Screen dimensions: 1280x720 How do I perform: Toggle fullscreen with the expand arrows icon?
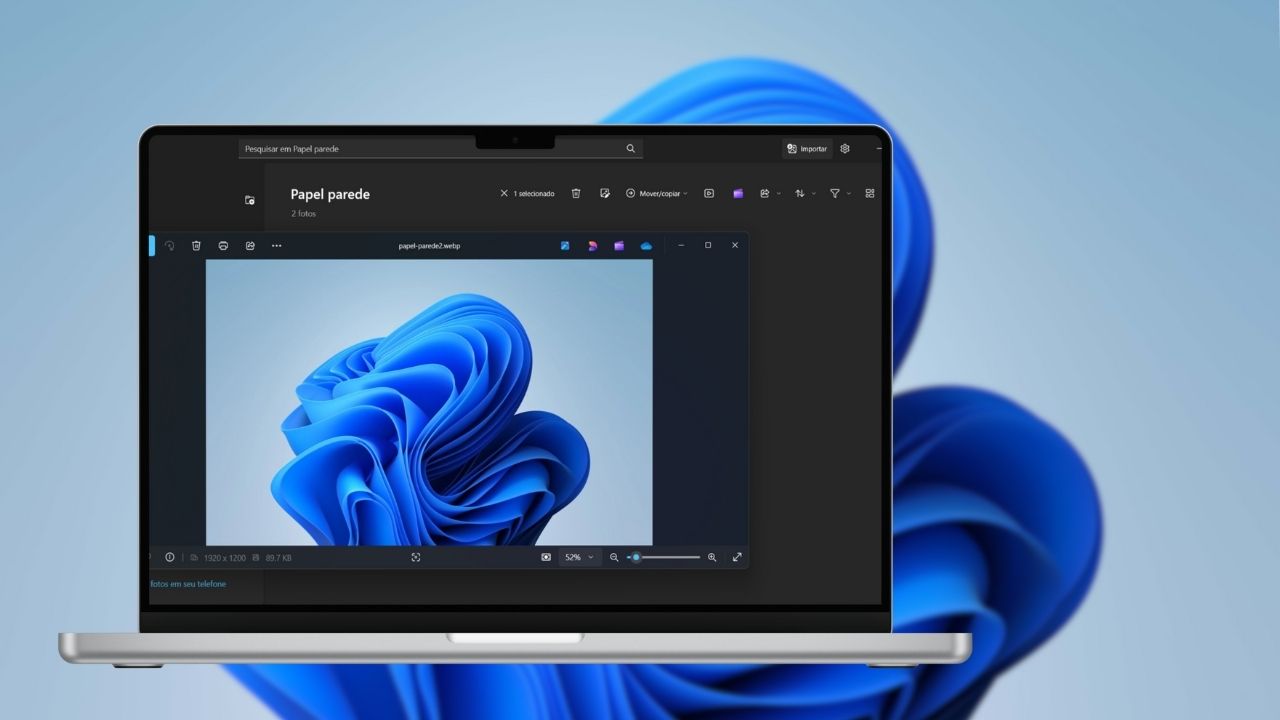click(737, 557)
